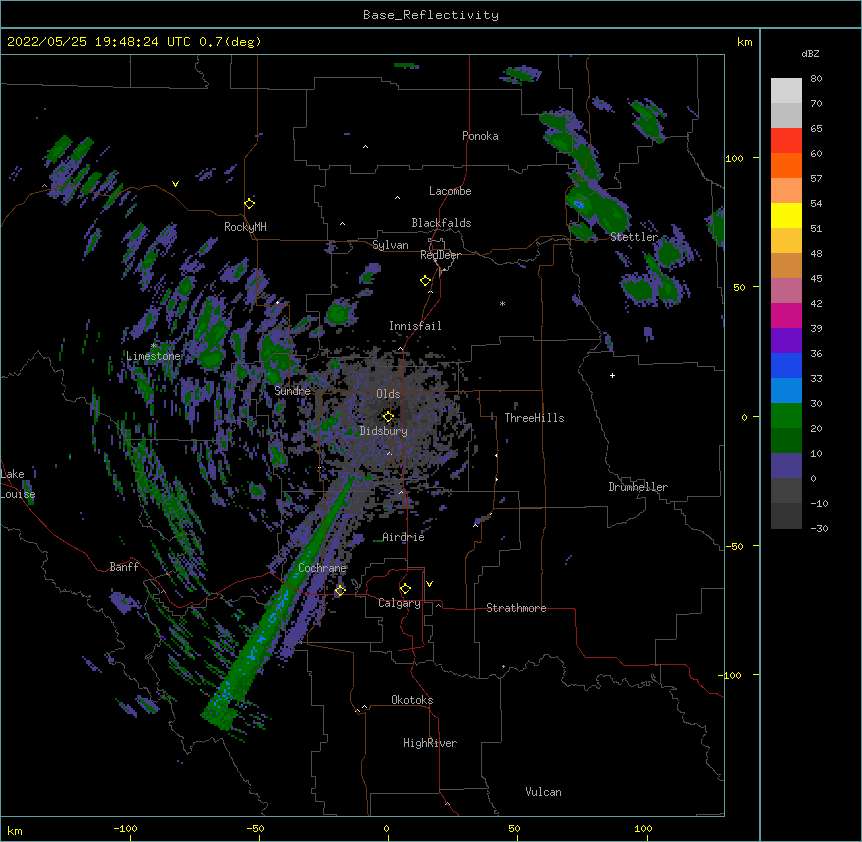Viewport: 862px width, 842px height.
Task: Select the Innisfail label
Action: (x=415, y=326)
